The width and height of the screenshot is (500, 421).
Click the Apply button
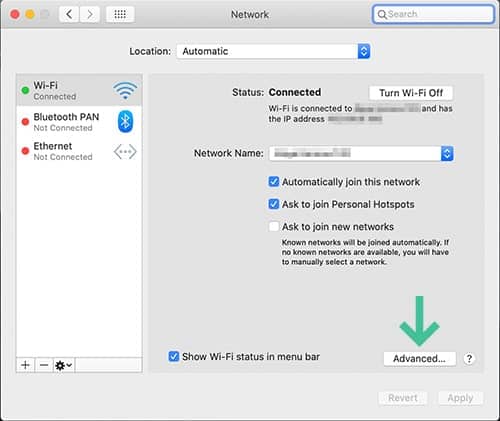(460, 398)
